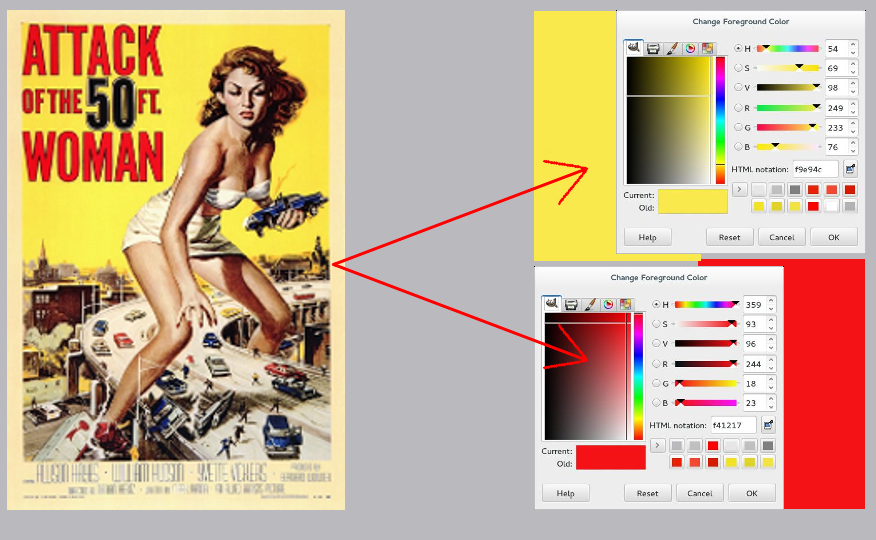The image size is (876, 540).
Task: Open the Watercolor brush tab in the yellow dialog
Action: 672,48
